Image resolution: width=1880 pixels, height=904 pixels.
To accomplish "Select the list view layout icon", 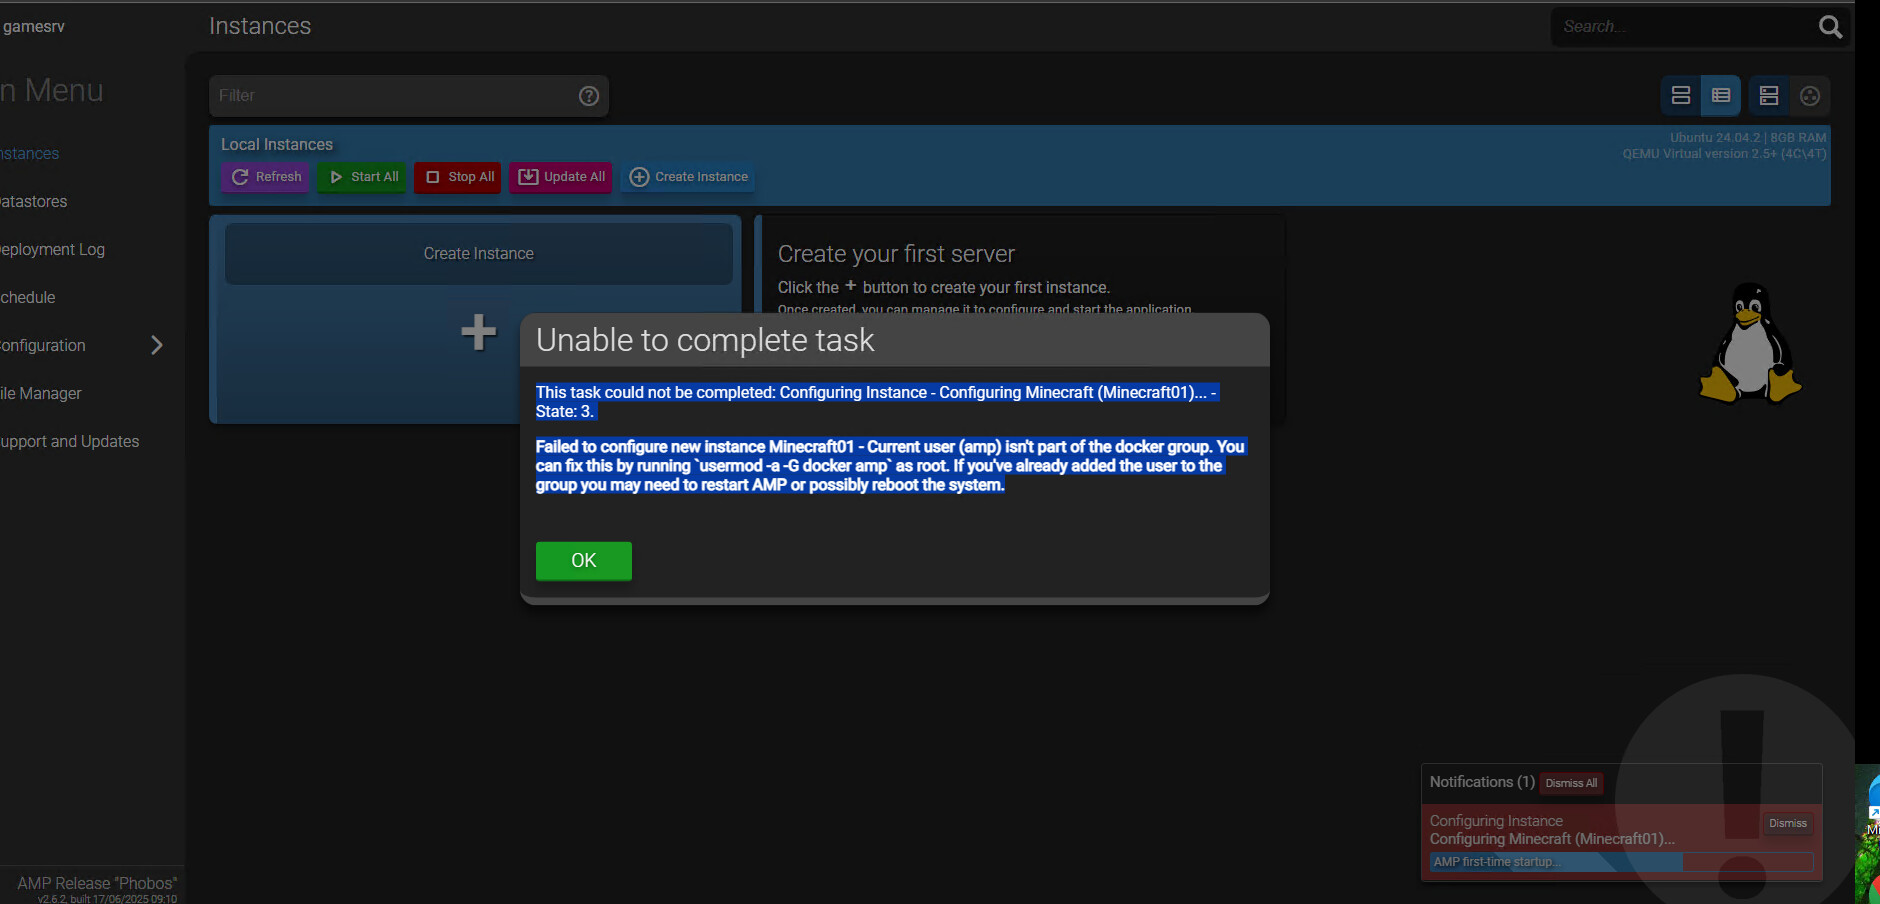I will tap(1721, 96).
